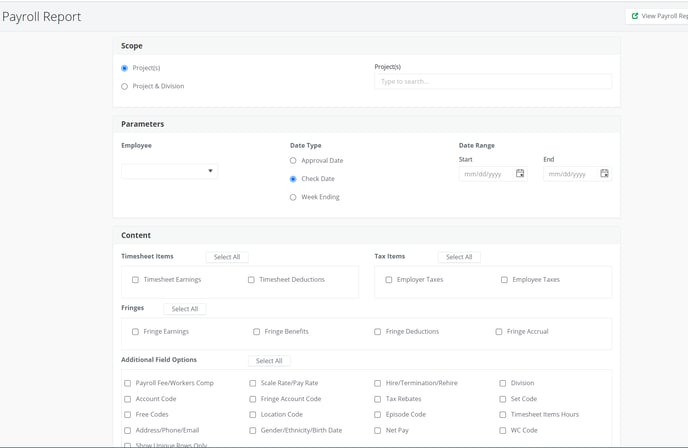This screenshot has width=688, height=448.
Task: Click the View Payroll Report button
Action: [x=657, y=16]
